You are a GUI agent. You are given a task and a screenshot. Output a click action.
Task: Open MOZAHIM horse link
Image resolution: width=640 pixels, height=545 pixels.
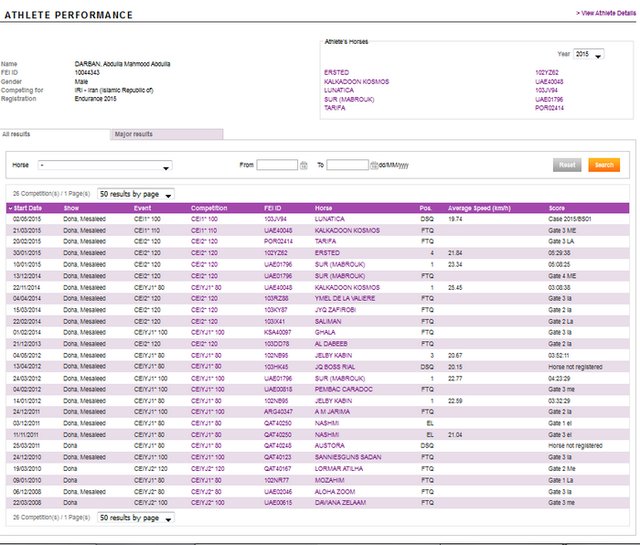point(329,480)
